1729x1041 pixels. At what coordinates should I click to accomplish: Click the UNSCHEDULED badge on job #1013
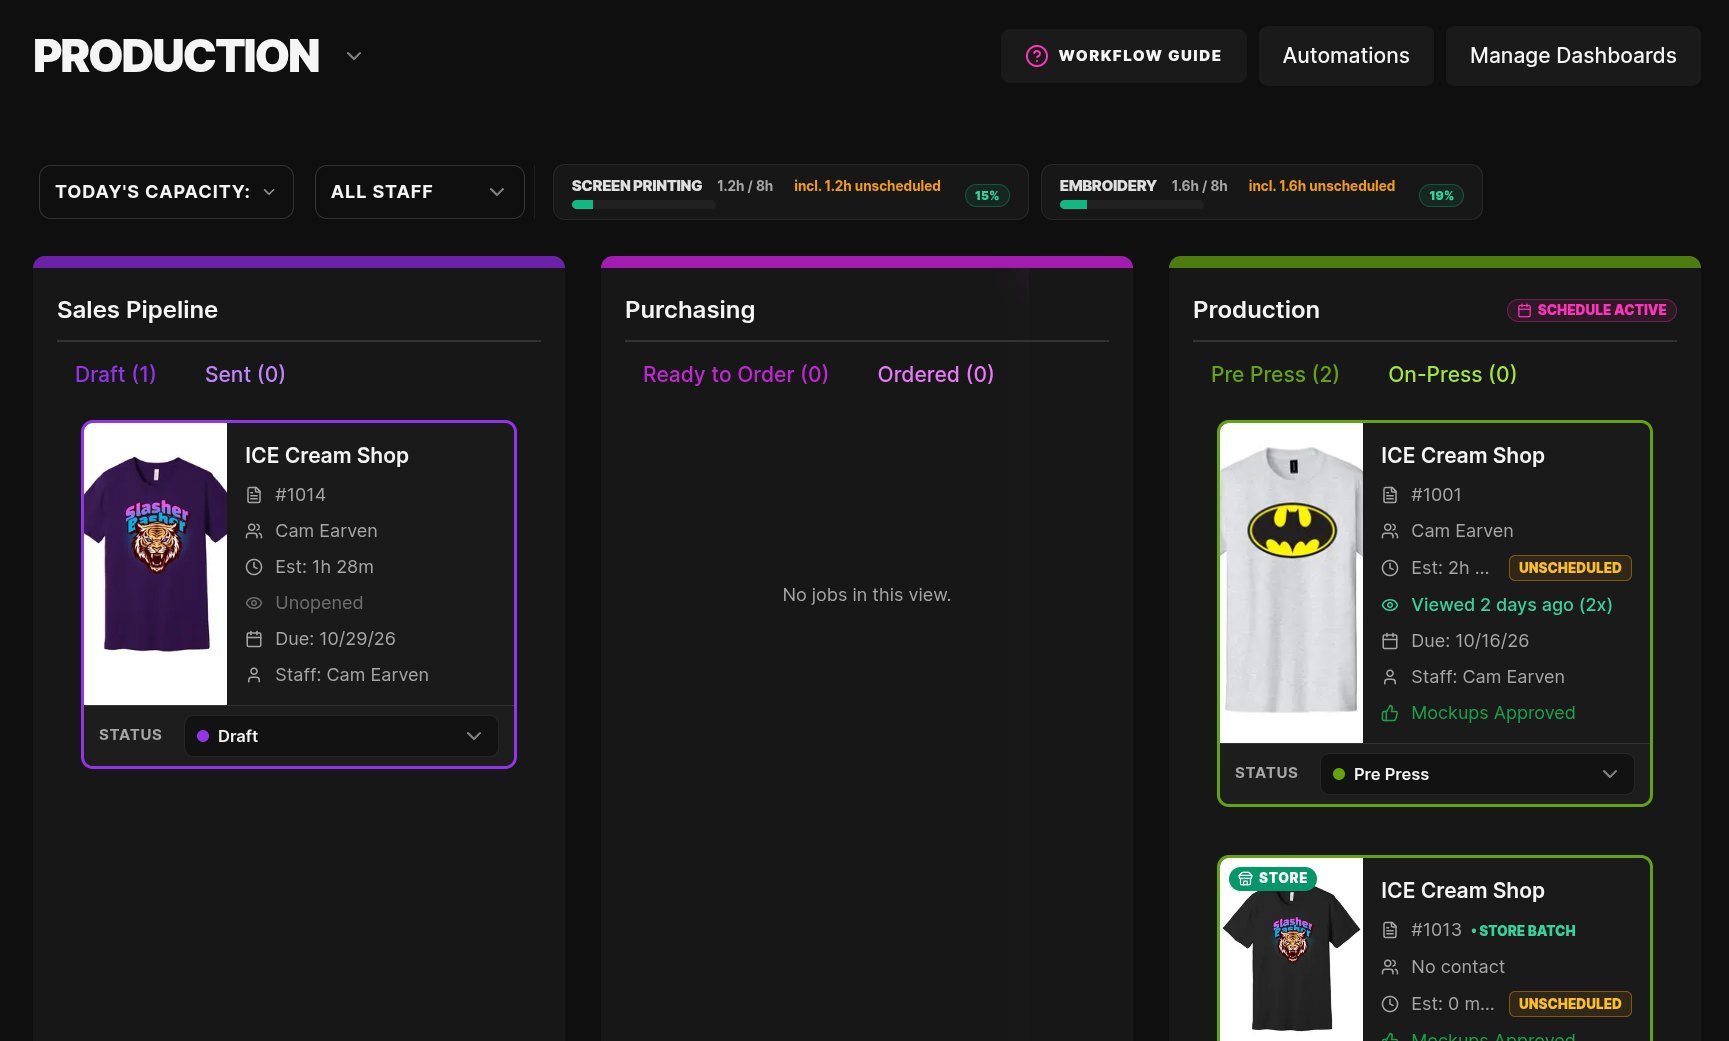click(x=1570, y=1004)
